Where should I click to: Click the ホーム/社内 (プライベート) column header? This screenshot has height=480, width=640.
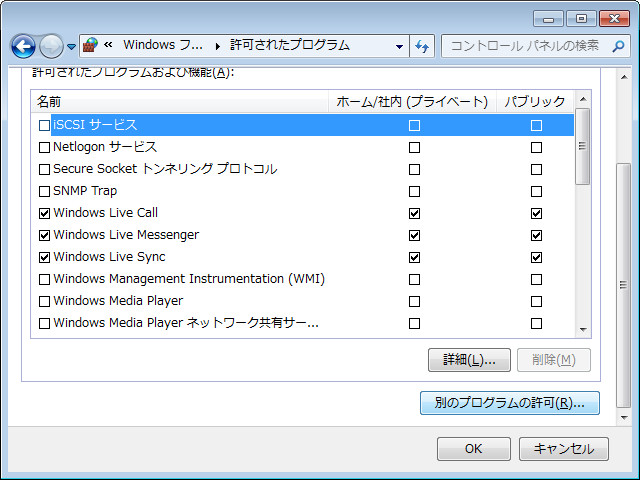click(x=412, y=101)
